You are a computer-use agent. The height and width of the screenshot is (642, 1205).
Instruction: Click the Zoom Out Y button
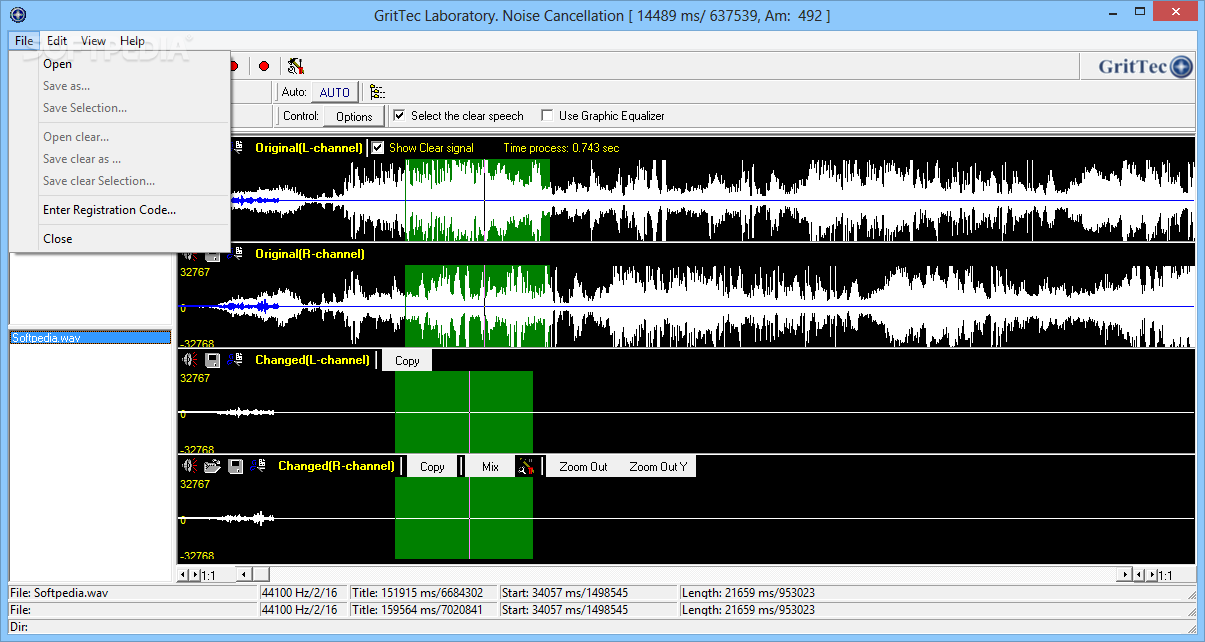pos(658,467)
